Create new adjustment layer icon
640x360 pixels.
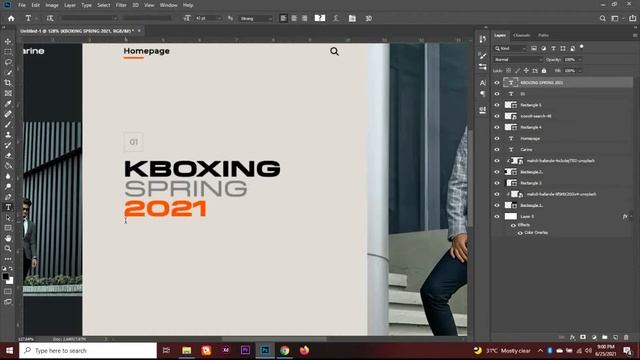click(594, 337)
